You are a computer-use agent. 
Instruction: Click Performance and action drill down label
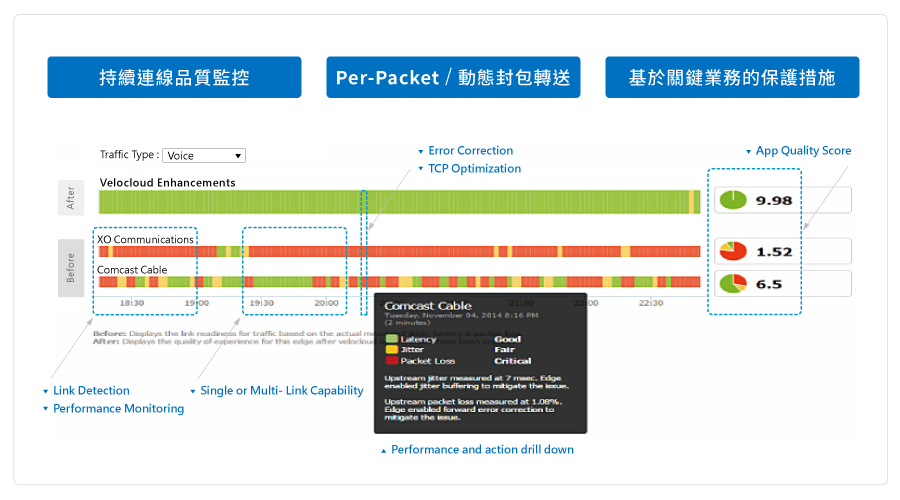click(482, 449)
